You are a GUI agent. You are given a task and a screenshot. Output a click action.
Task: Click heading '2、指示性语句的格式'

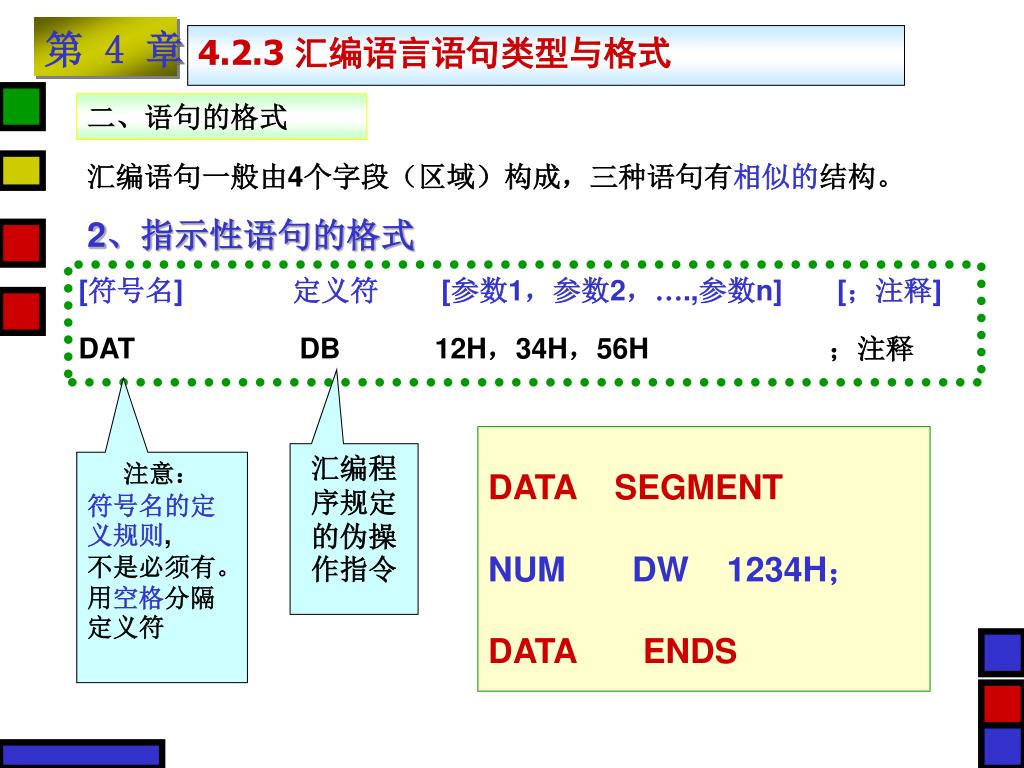pyautogui.click(x=251, y=235)
